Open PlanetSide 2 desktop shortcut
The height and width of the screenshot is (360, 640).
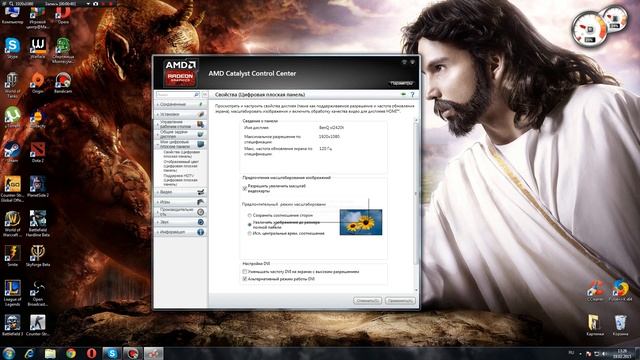(38, 187)
